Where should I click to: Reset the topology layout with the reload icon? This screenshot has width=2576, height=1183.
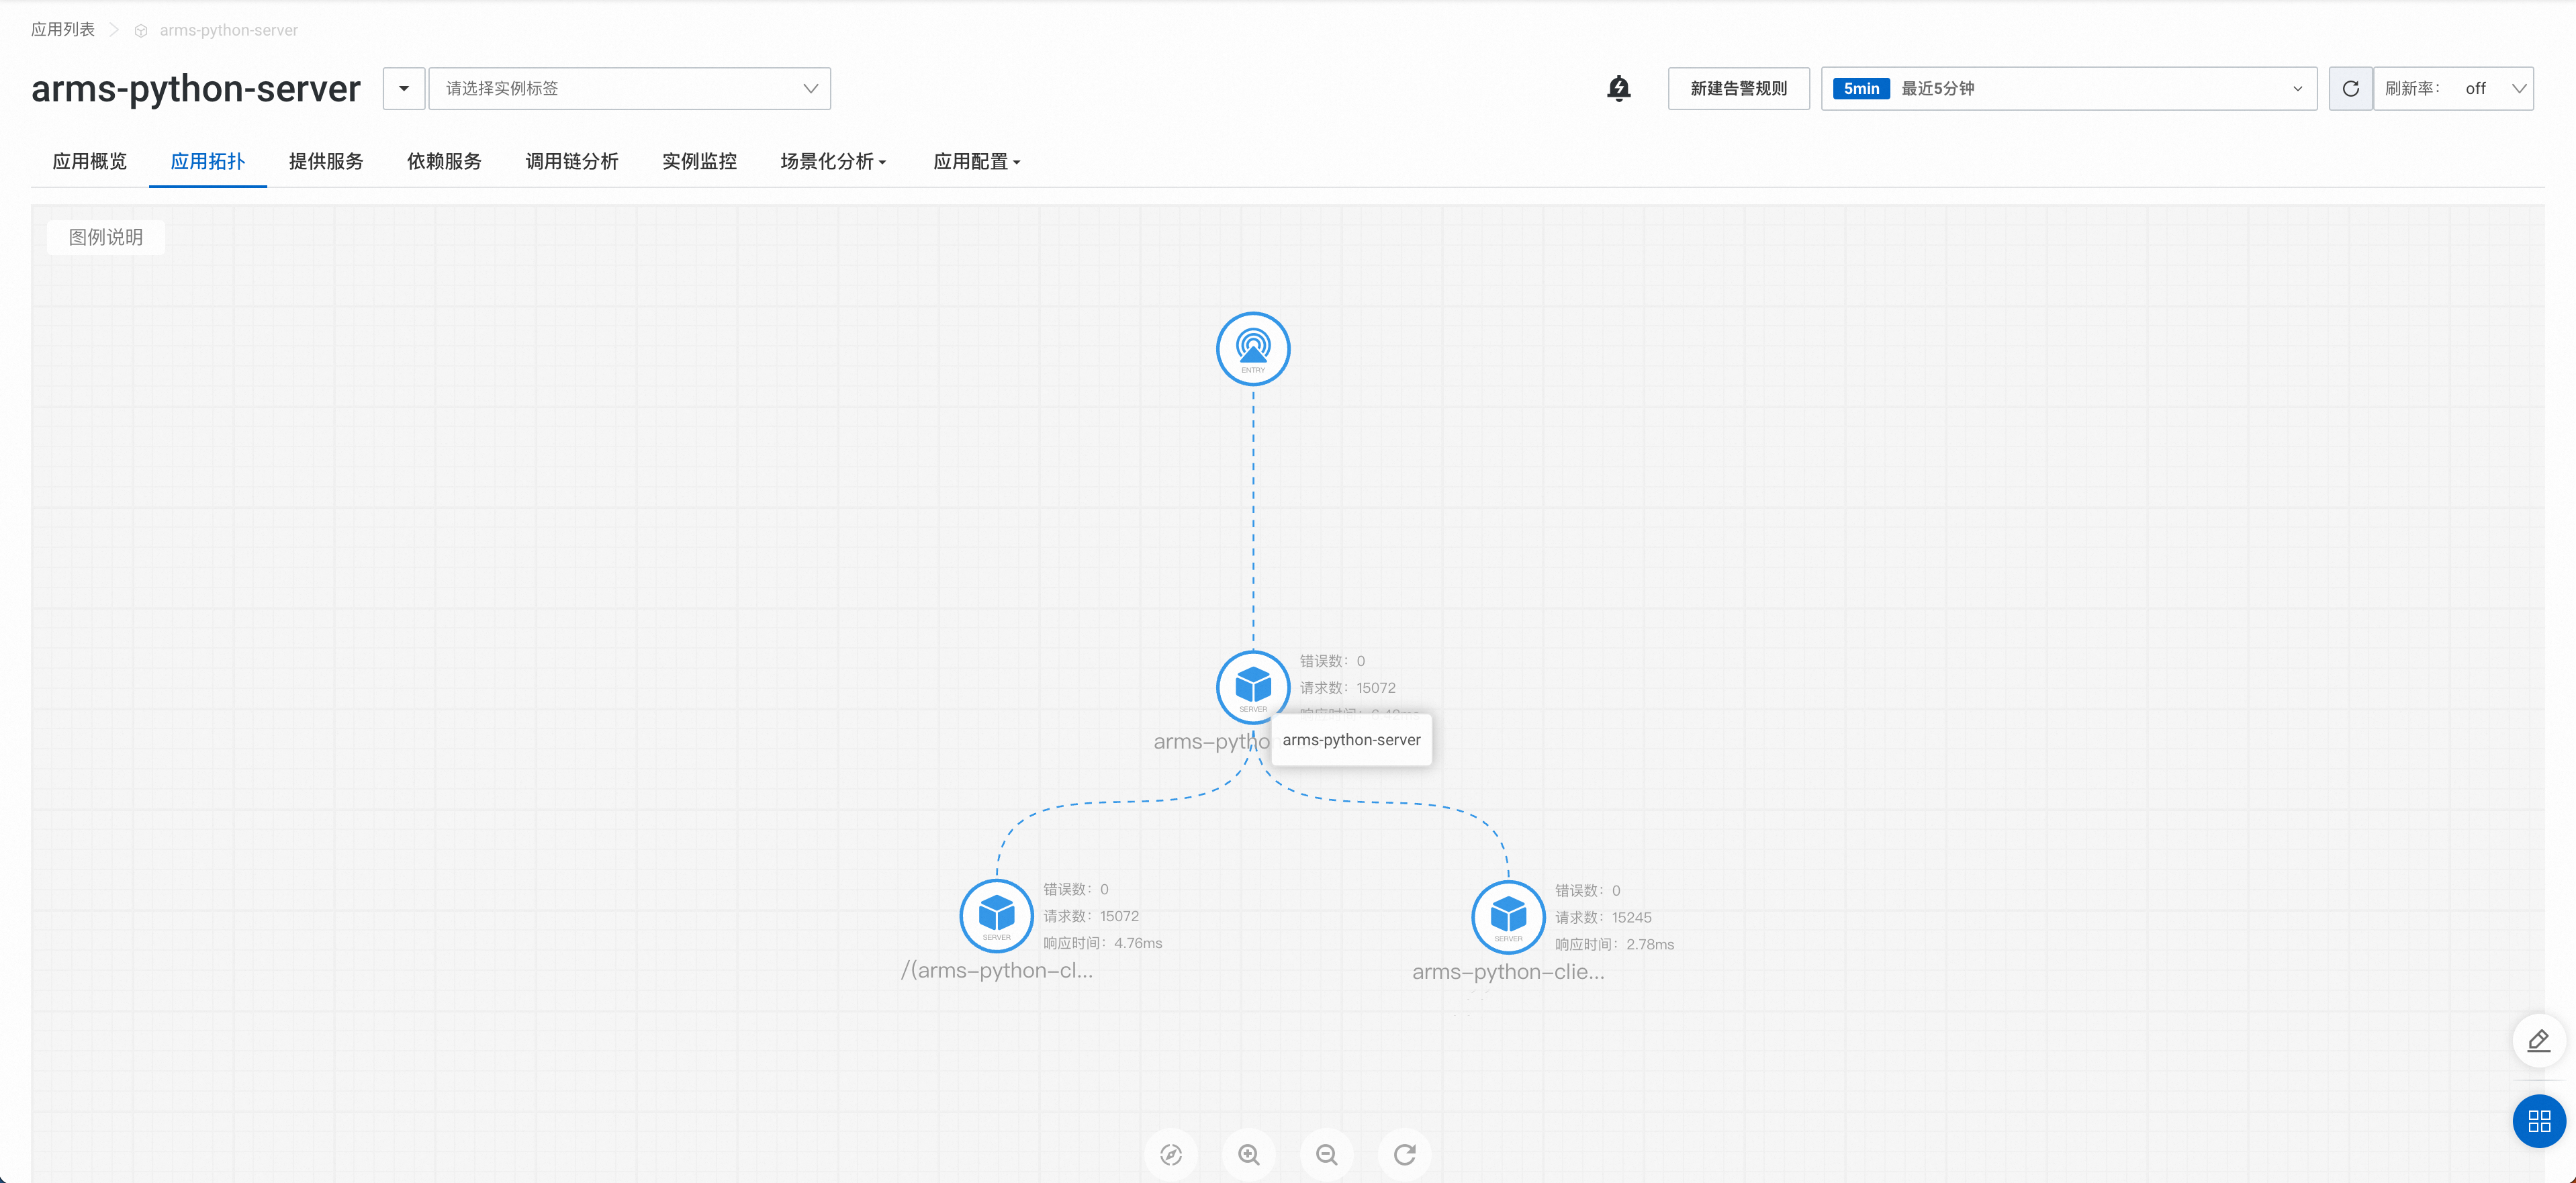(1405, 1154)
